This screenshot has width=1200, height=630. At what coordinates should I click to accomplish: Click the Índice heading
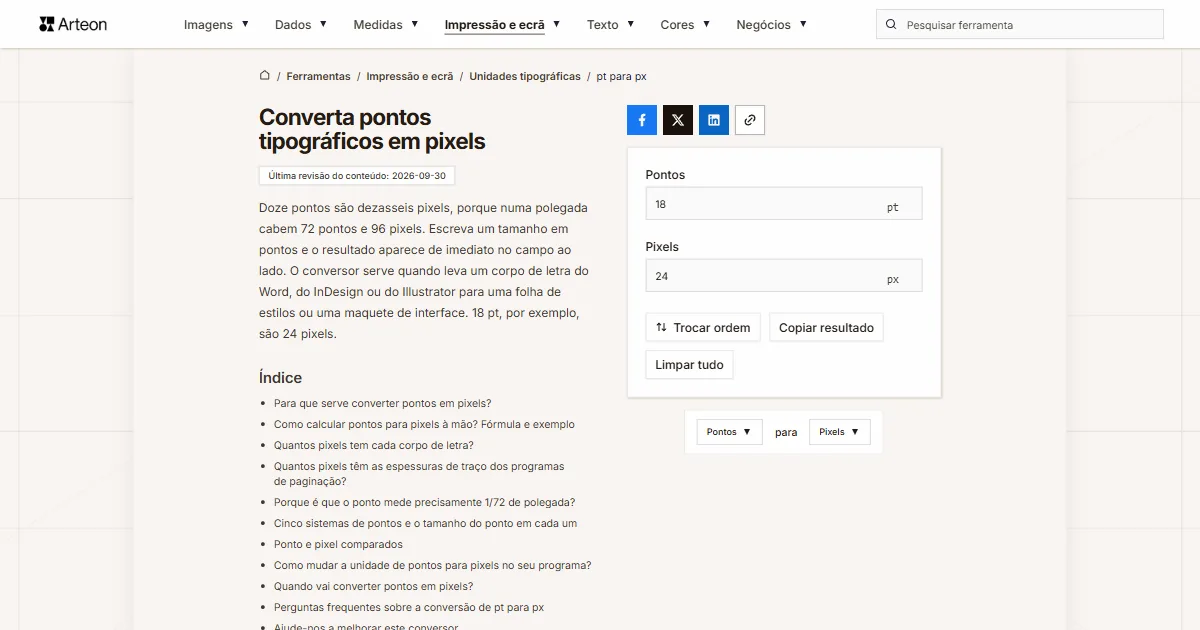pos(280,377)
